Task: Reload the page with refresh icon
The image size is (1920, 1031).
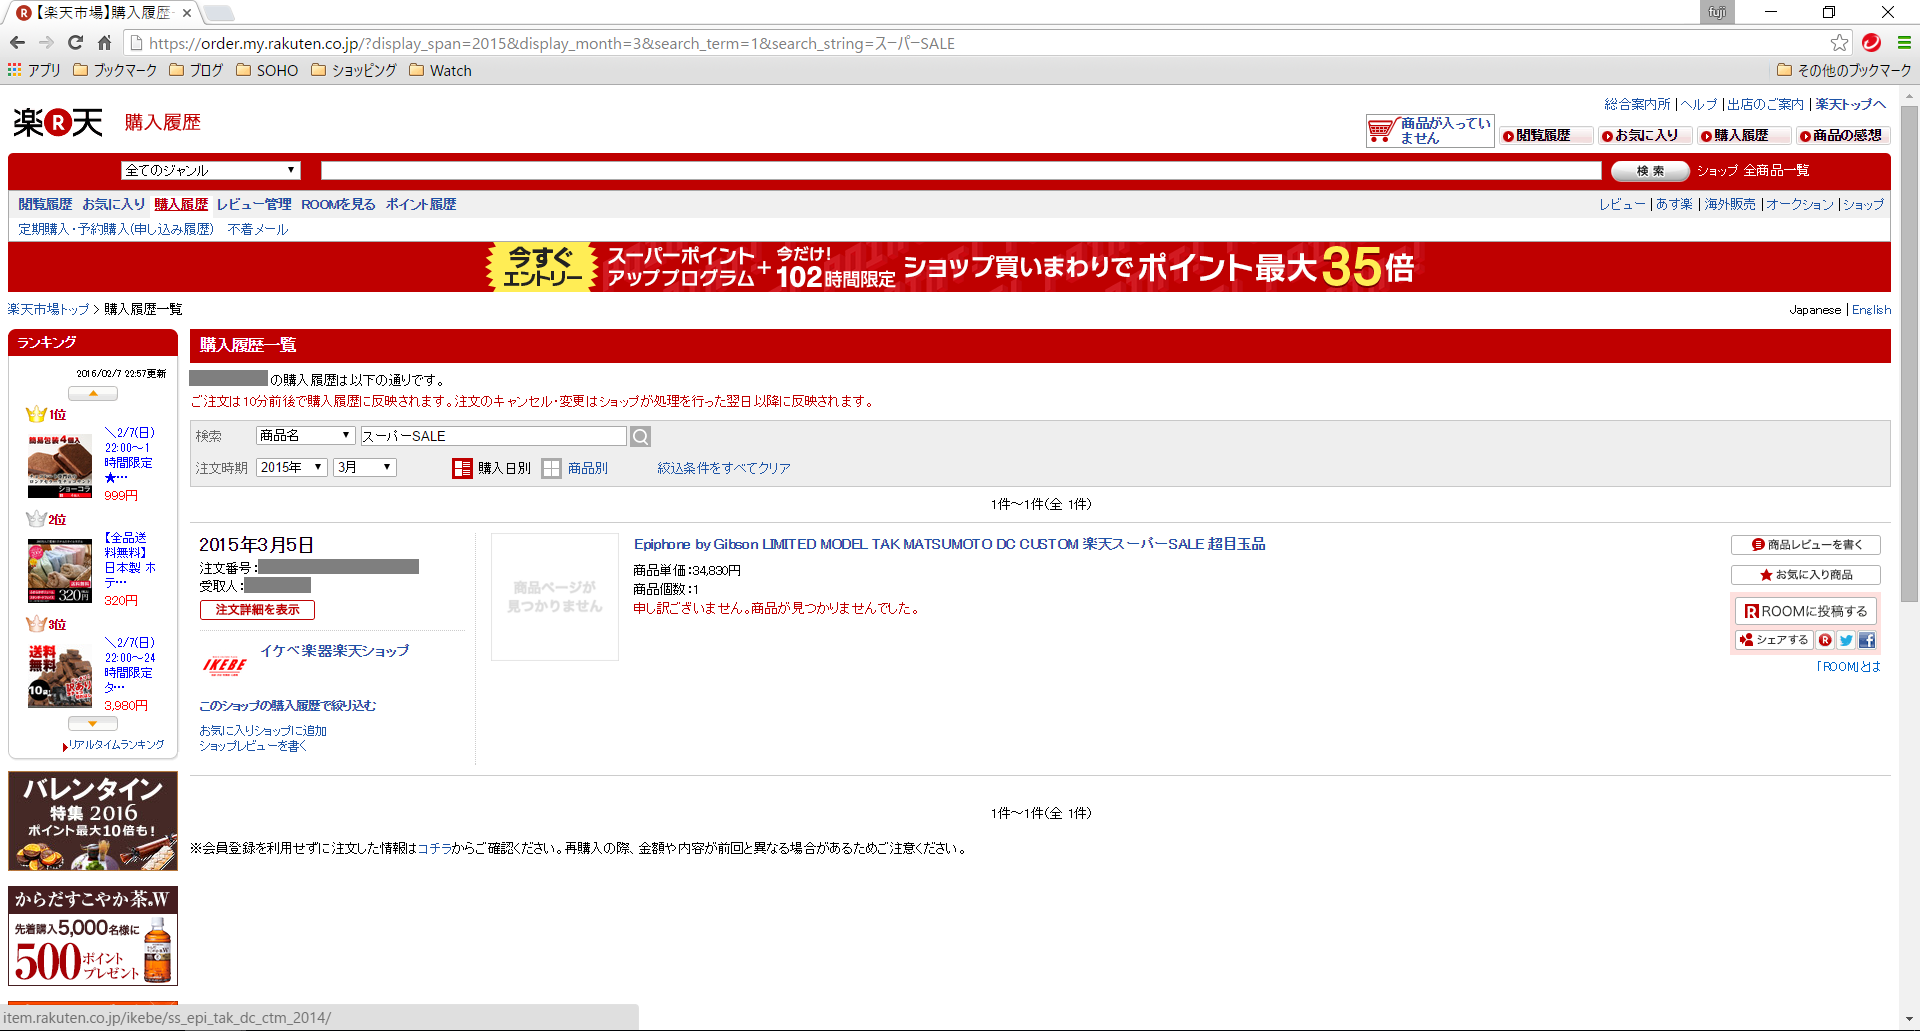Action: pyautogui.click(x=75, y=43)
